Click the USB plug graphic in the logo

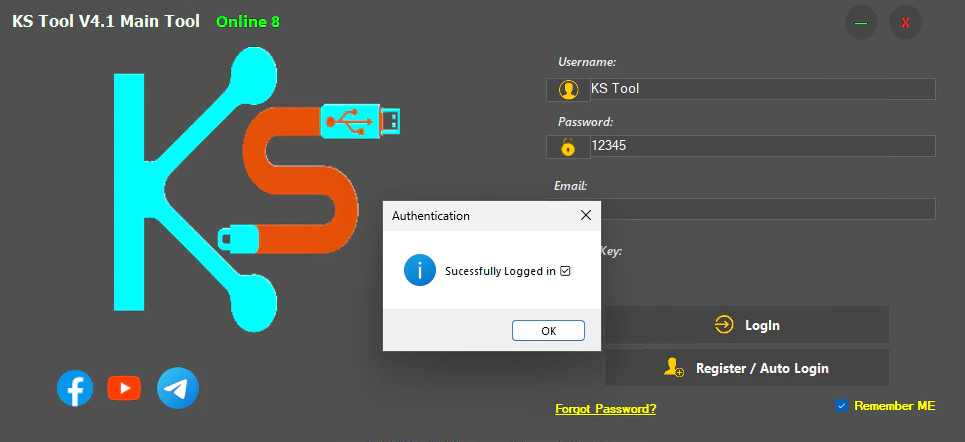tap(363, 121)
